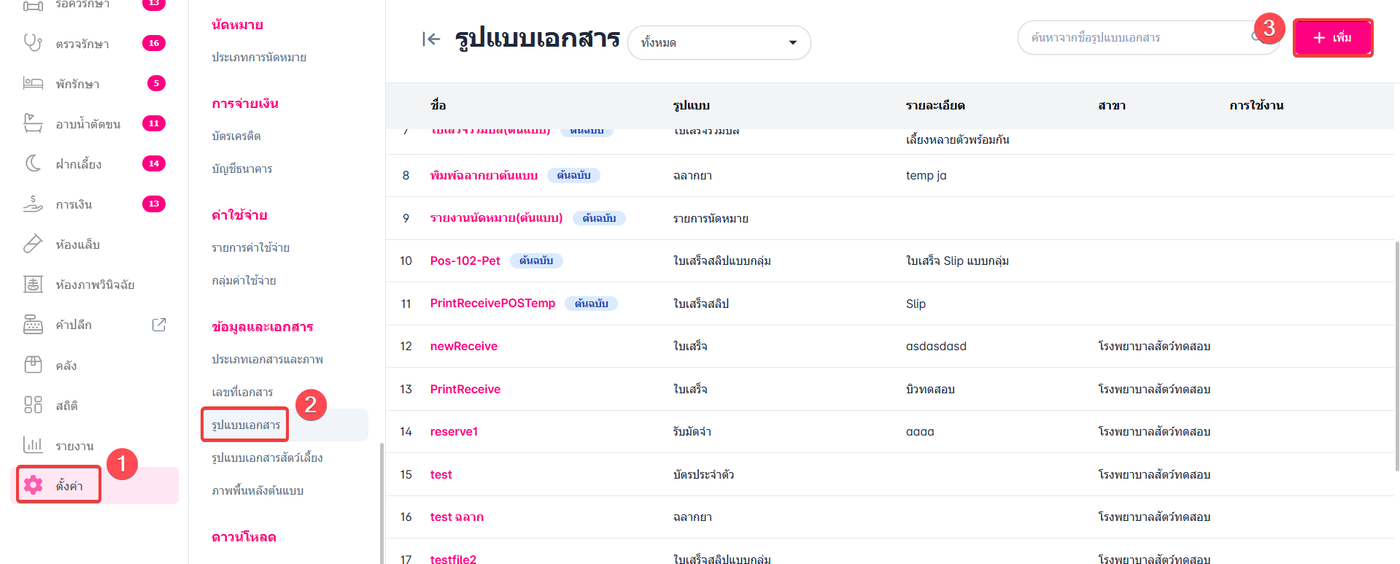Select the test tube icon for ห้องแล็บ
Screen dimensions: 1400x564
[x=33, y=245]
